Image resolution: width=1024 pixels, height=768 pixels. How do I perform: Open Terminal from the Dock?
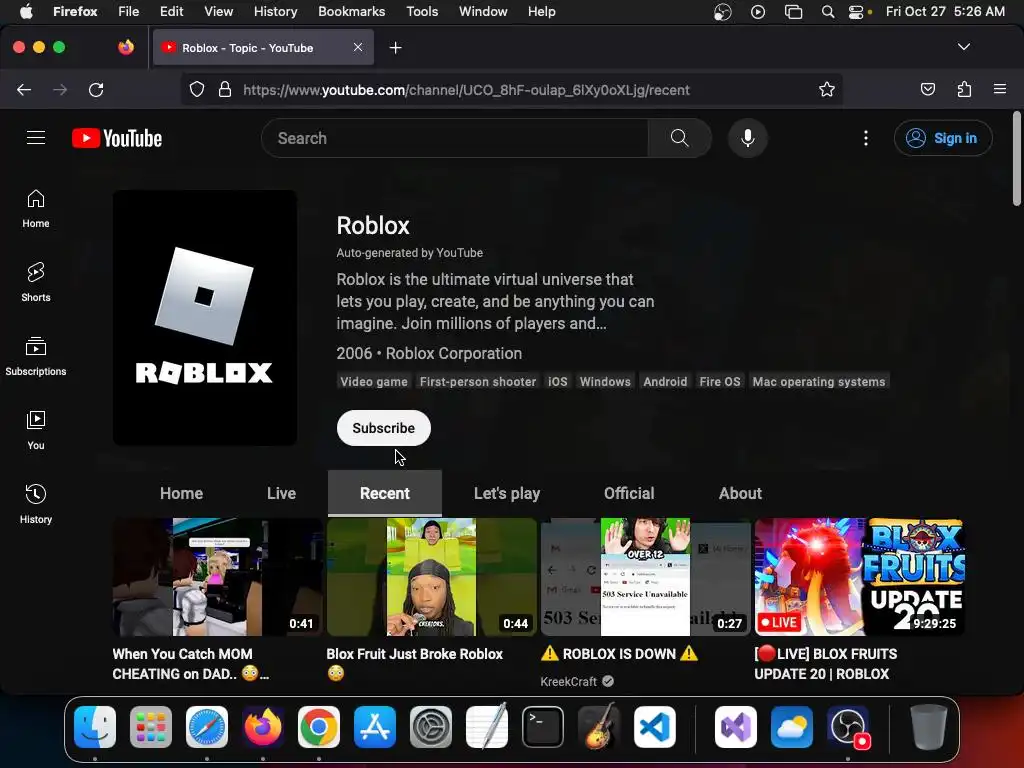543,727
